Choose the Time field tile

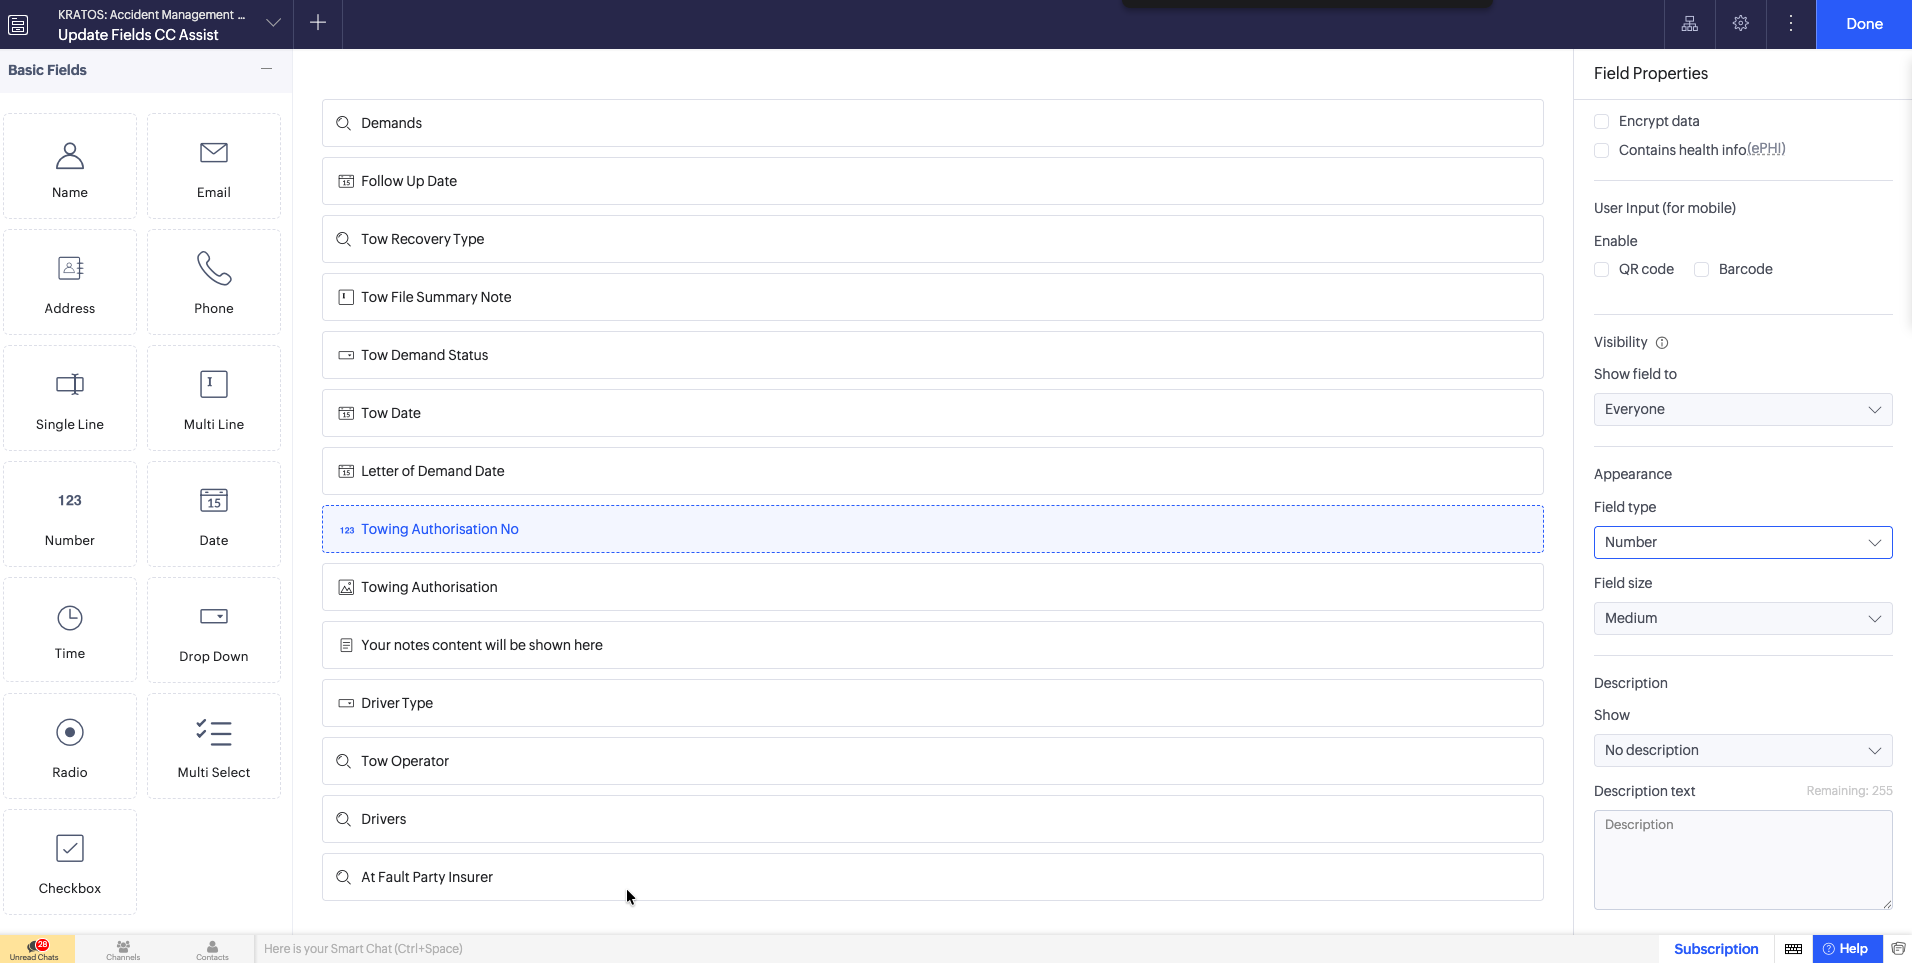(70, 630)
